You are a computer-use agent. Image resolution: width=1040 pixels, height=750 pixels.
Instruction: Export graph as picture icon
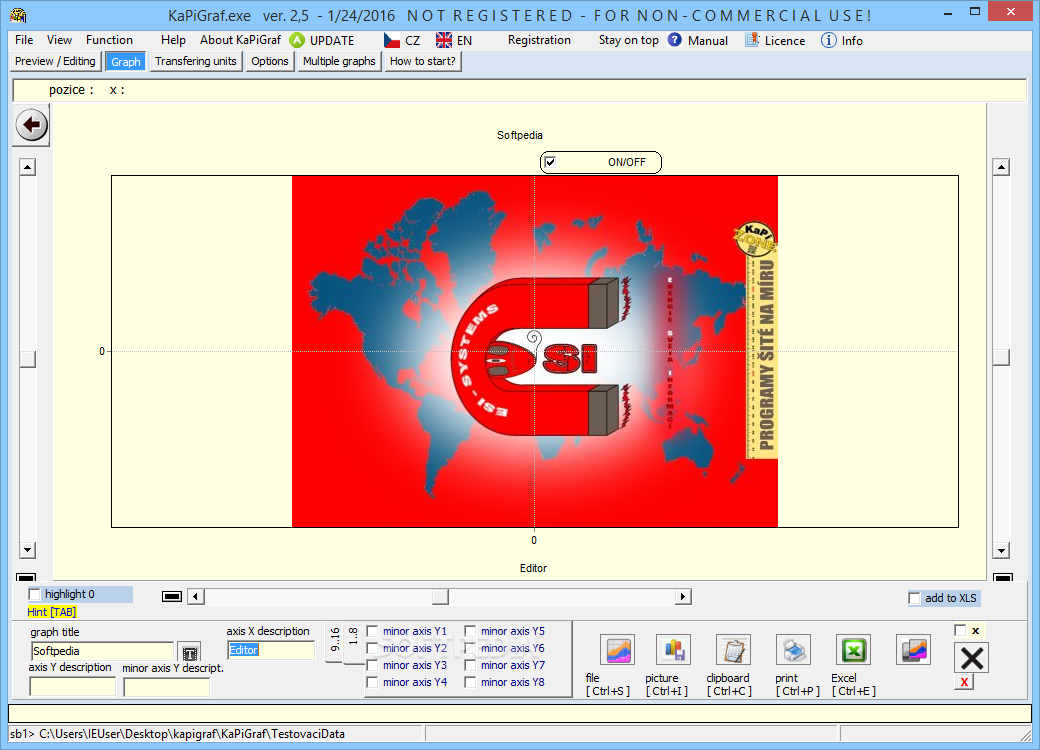(x=673, y=650)
